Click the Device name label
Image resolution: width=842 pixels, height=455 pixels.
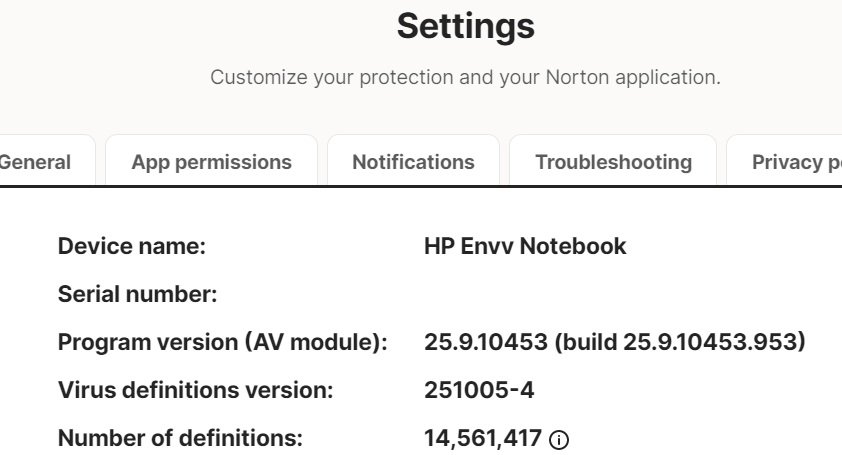(132, 247)
